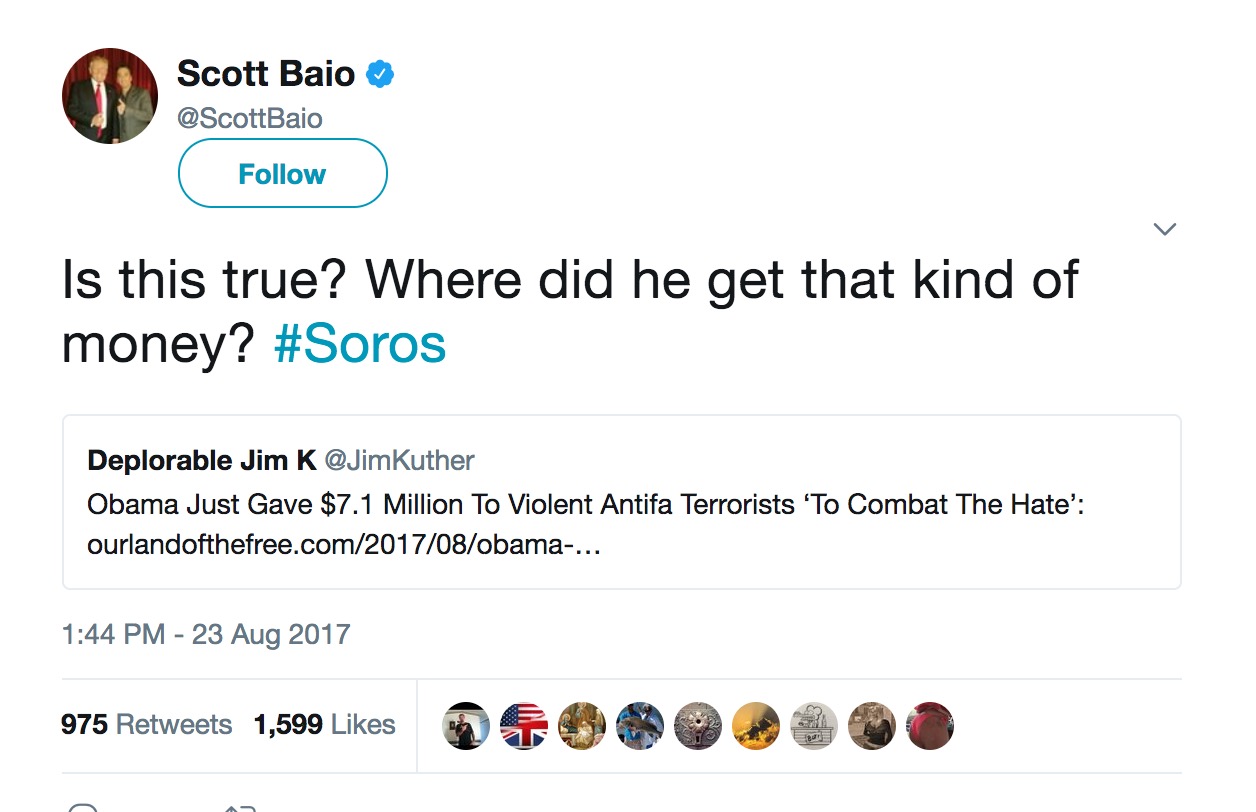
Task: Open the #Soros hashtag link
Action: point(359,345)
